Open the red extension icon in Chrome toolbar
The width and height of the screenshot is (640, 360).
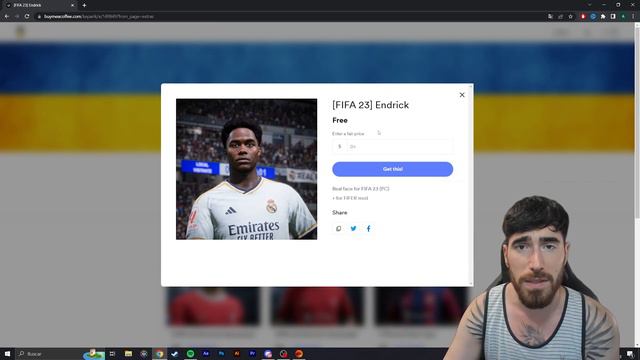pos(583,16)
